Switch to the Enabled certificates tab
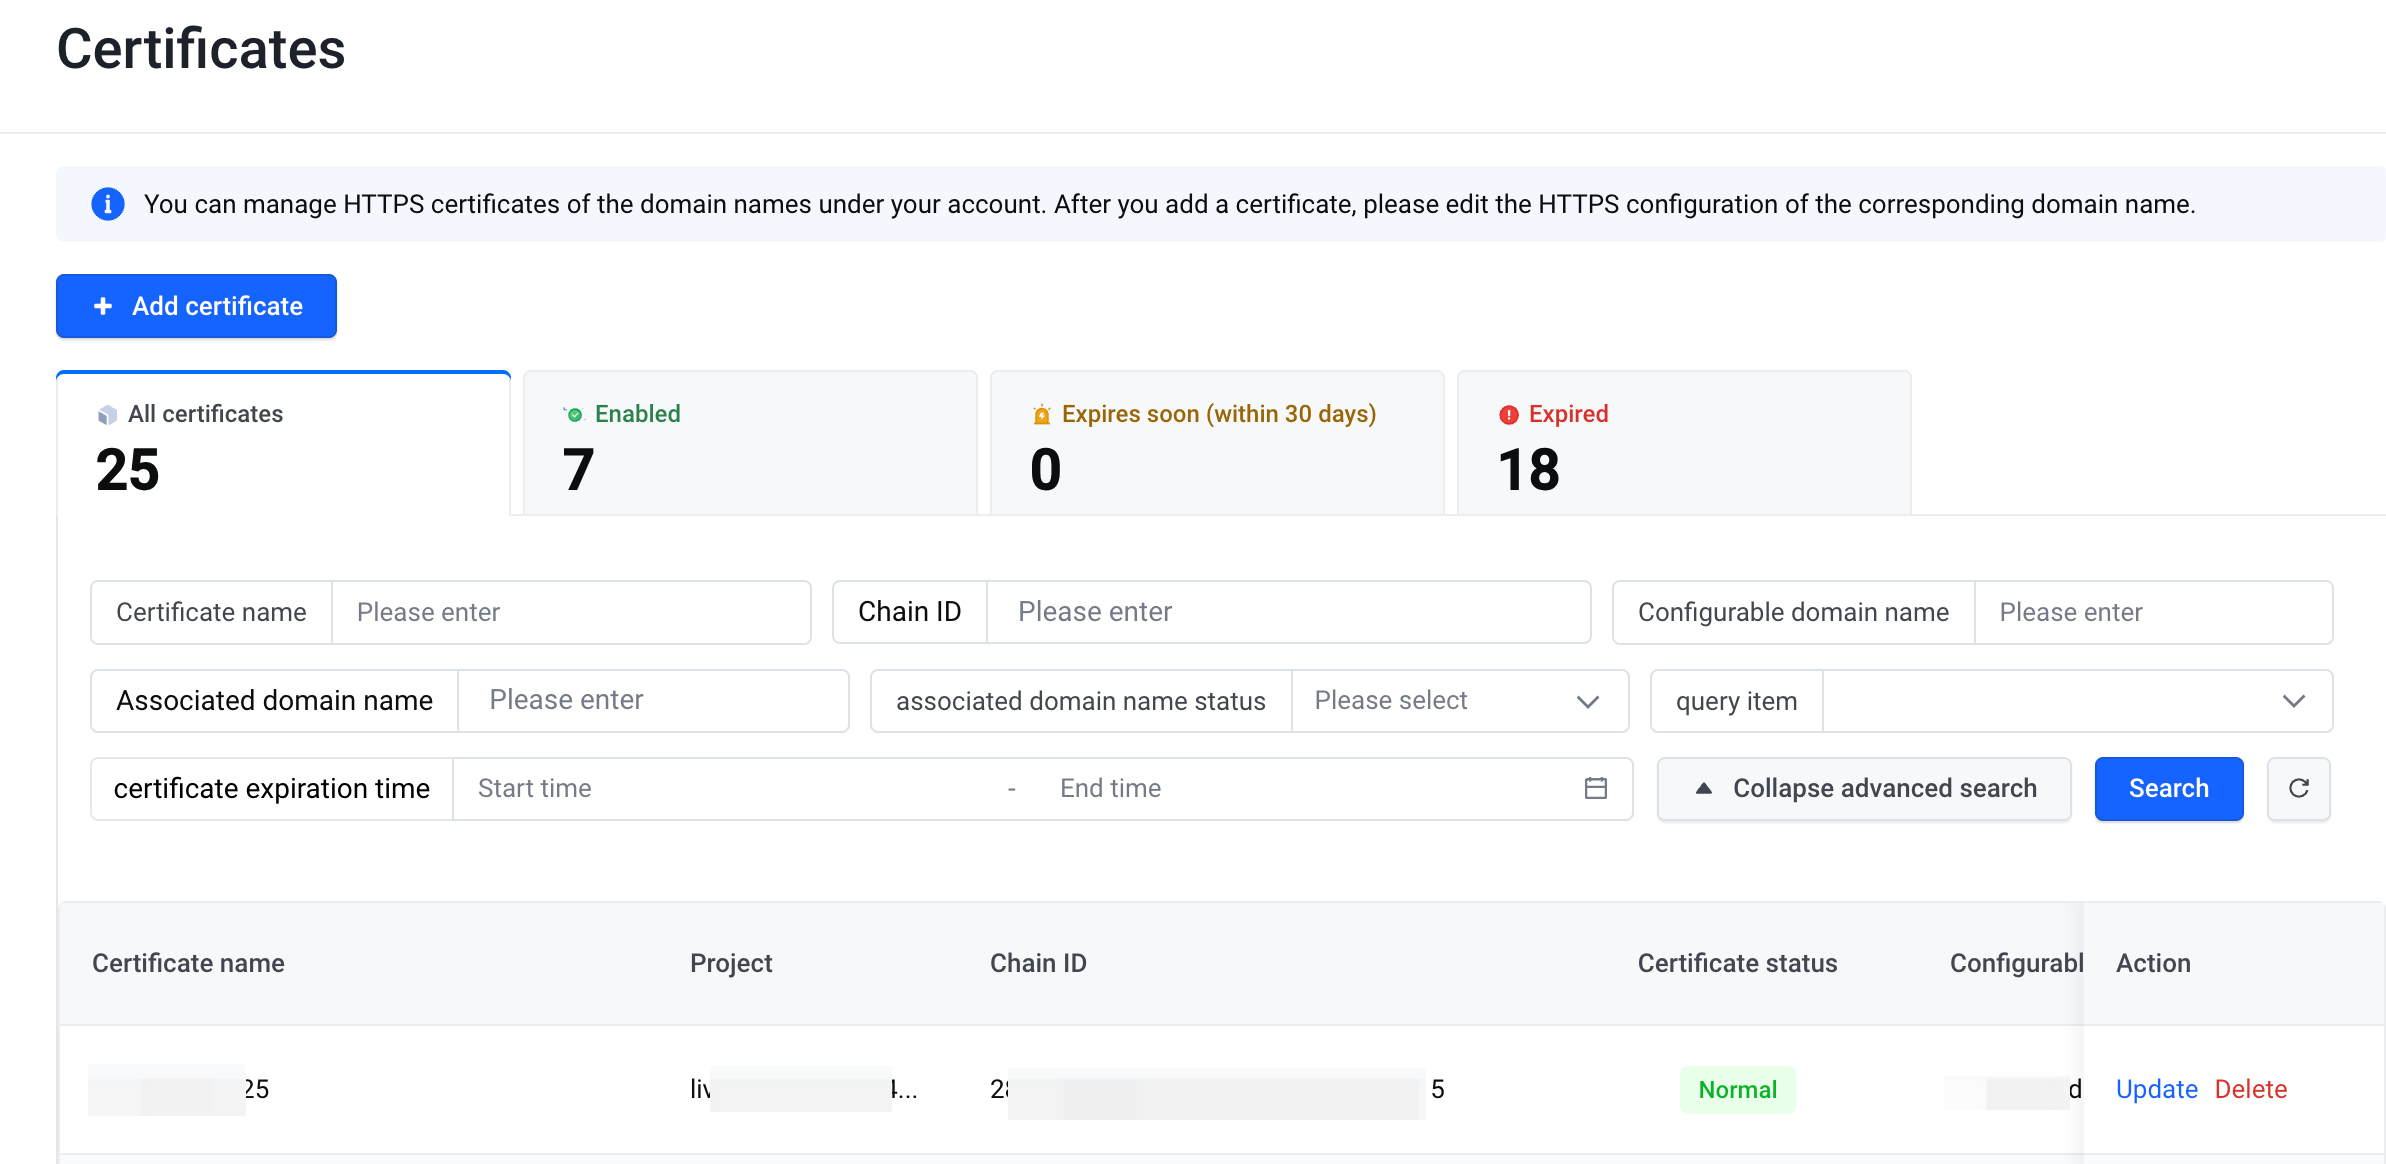 (749, 443)
